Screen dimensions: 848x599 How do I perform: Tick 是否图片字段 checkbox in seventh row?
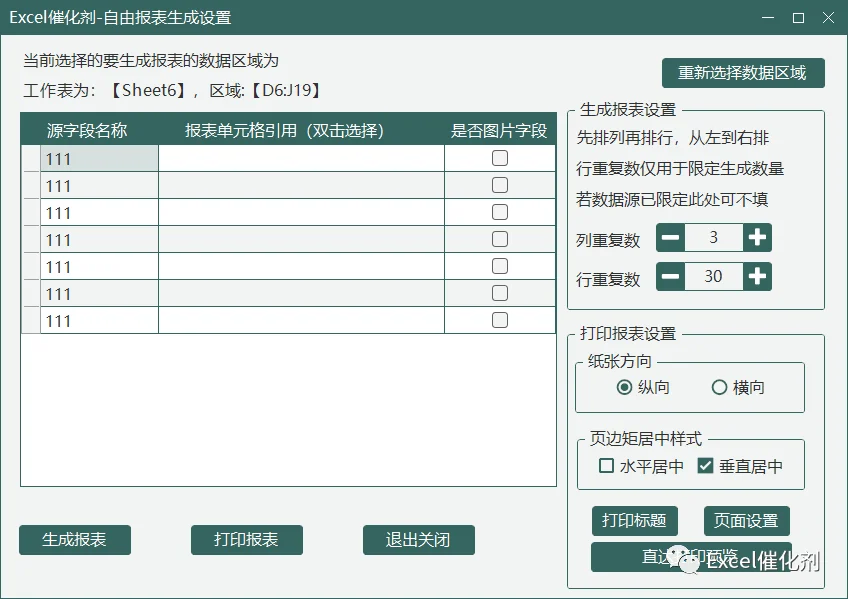500,320
